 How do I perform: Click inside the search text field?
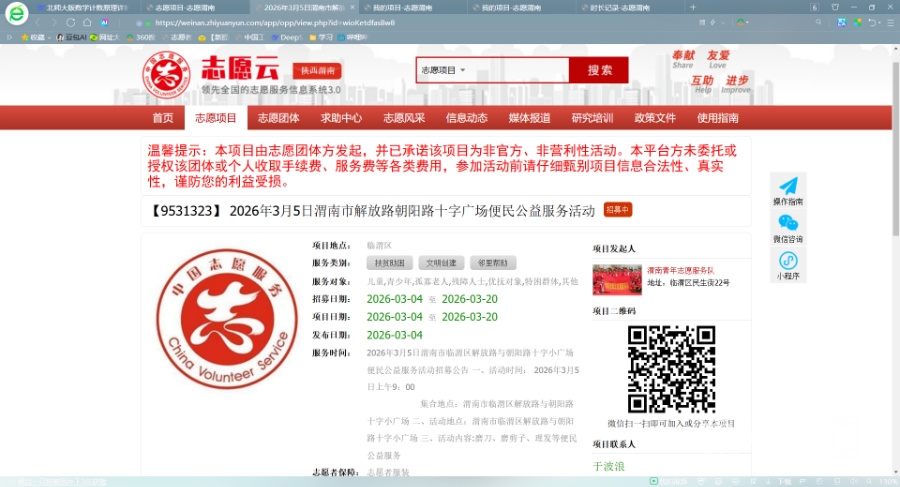[x=515, y=70]
